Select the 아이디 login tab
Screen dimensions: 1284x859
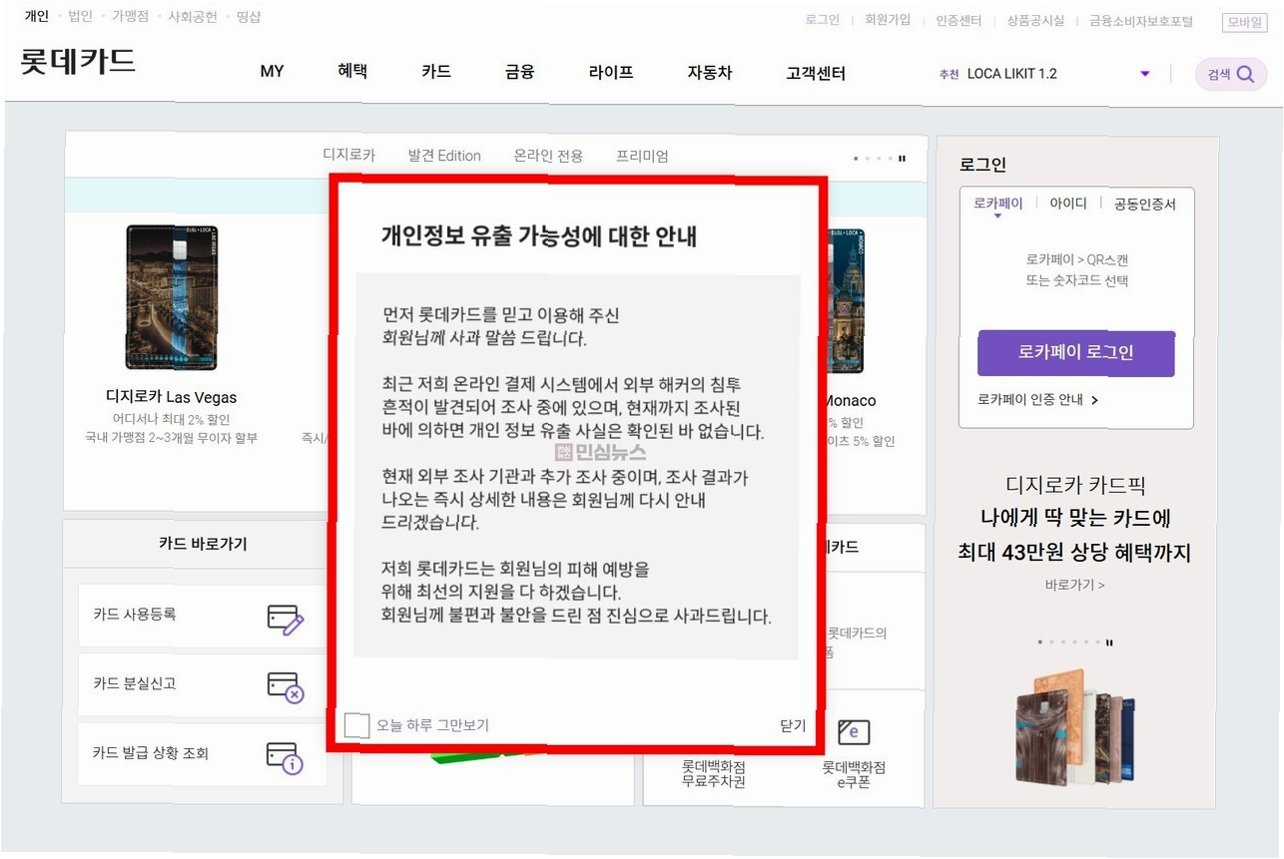(x=1068, y=203)
